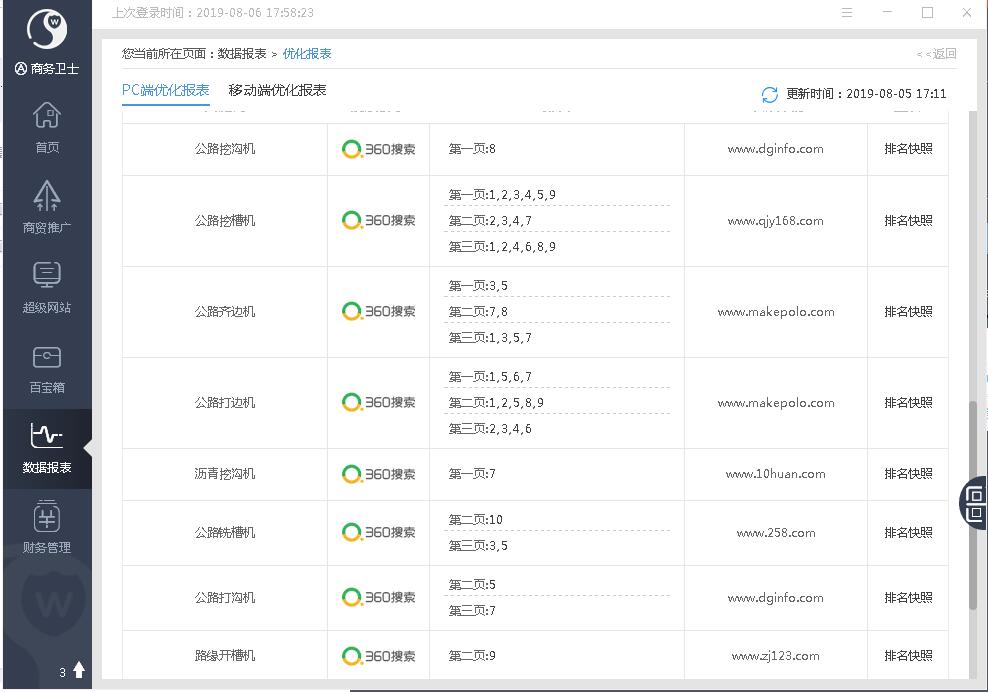Open 排名快照 for 沥青挖沟机 row
This screenshot has width=988, height=692.
[x=907, y=474]
